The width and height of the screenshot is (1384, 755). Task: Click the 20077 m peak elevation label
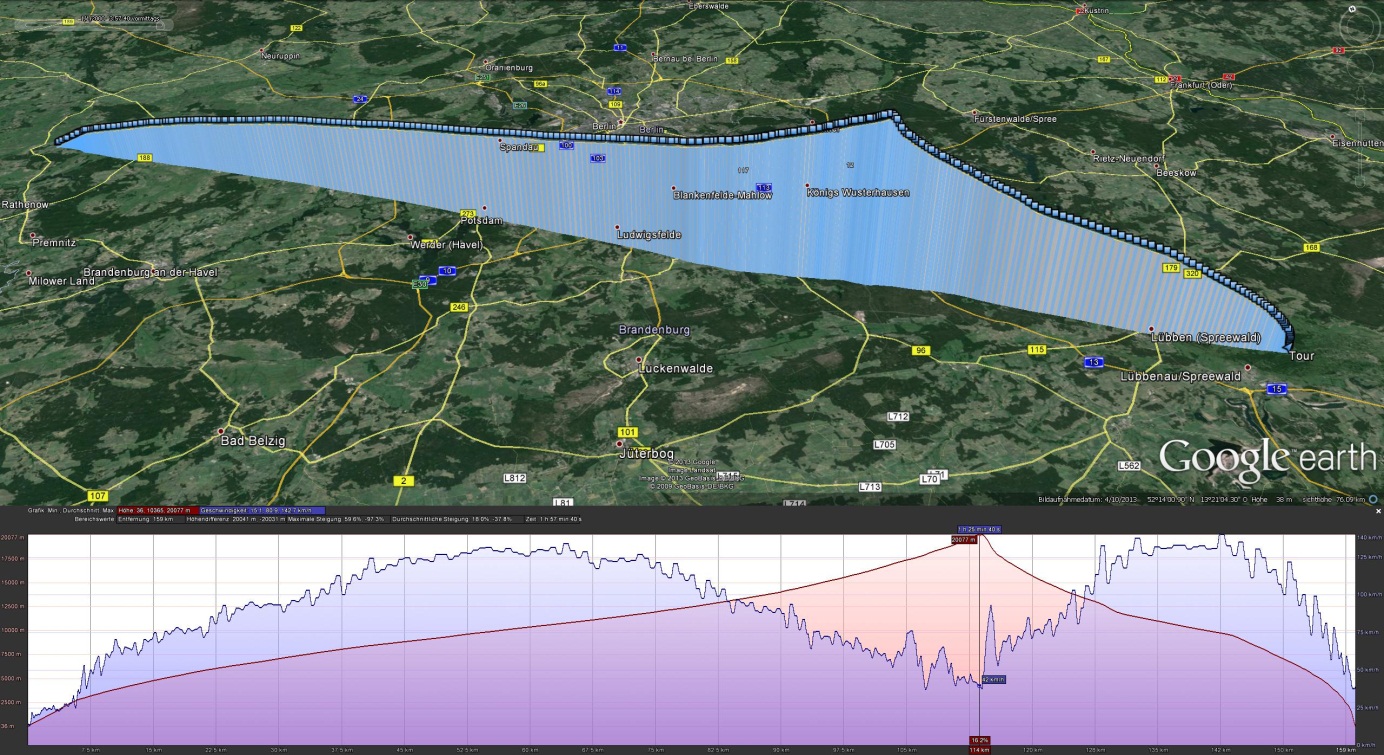963,539
